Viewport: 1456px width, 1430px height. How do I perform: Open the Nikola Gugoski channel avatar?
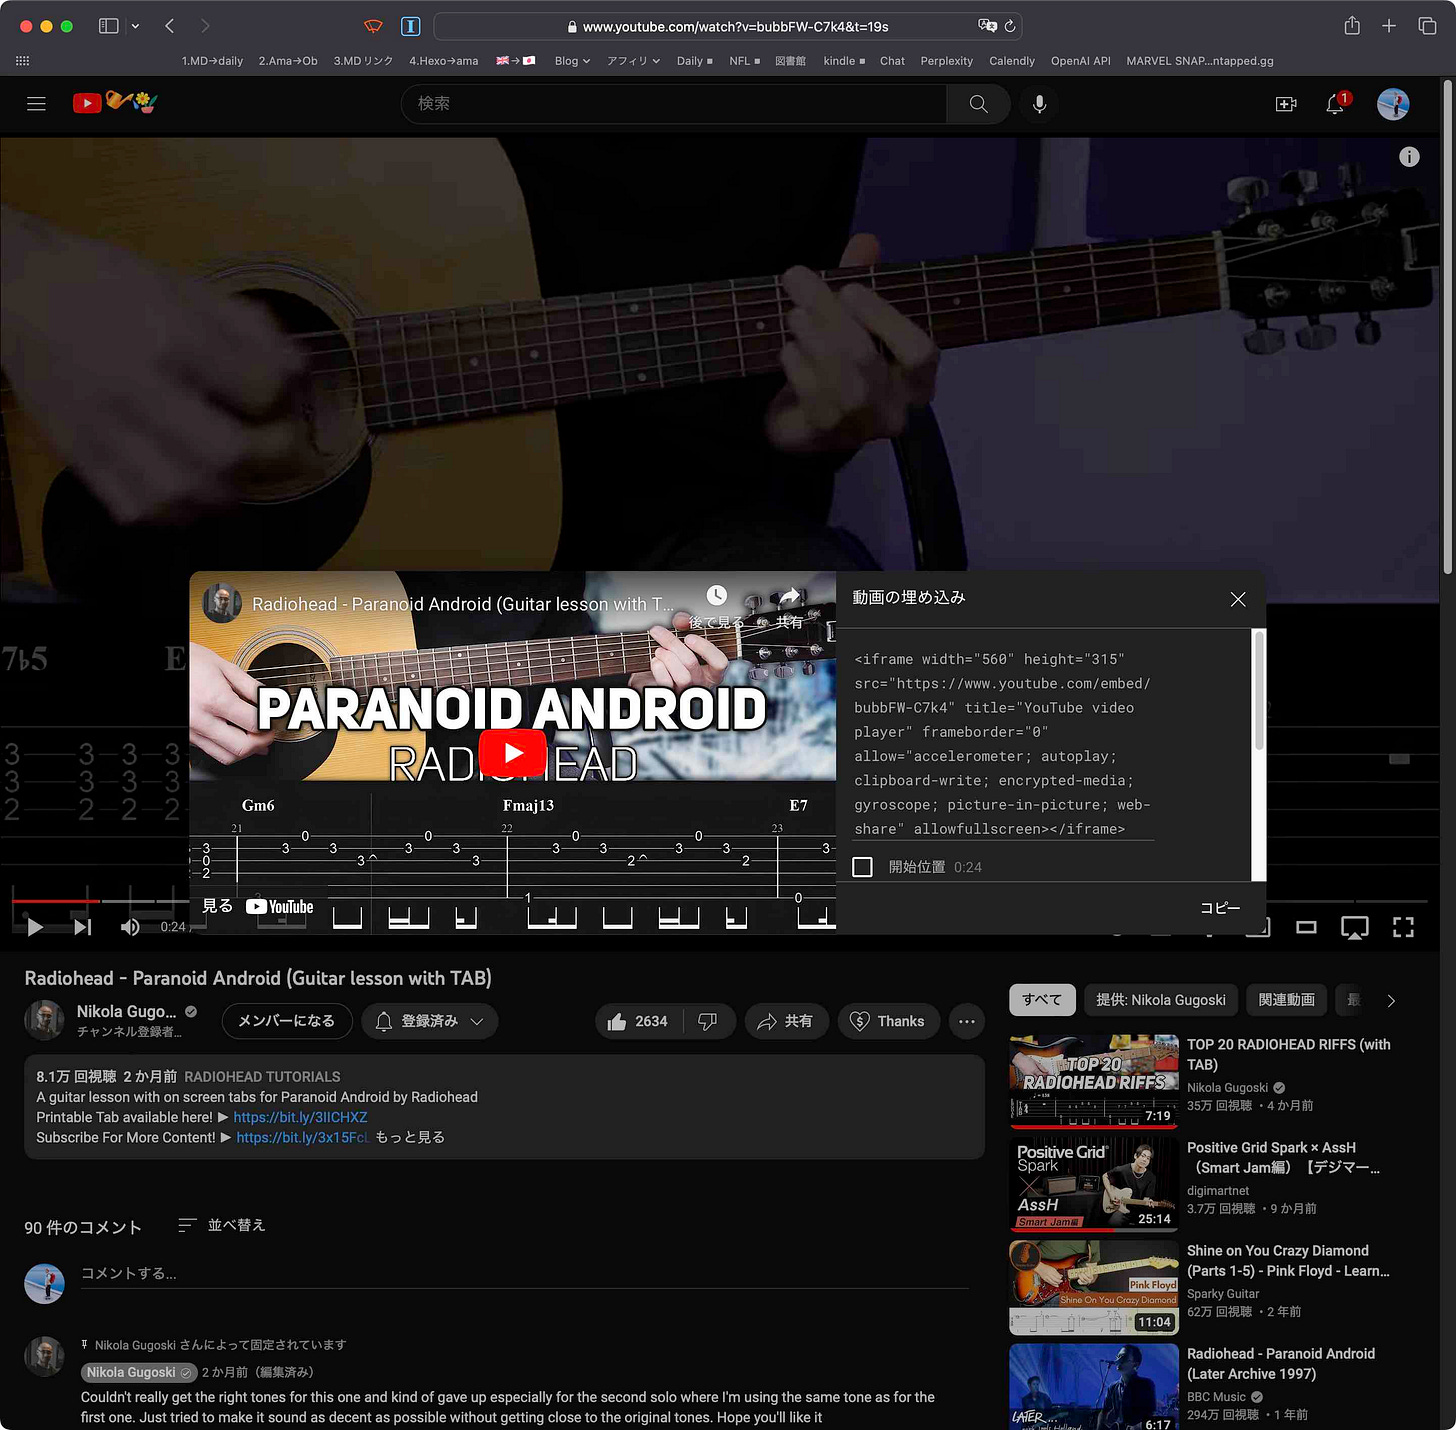tap(44, 1020)
